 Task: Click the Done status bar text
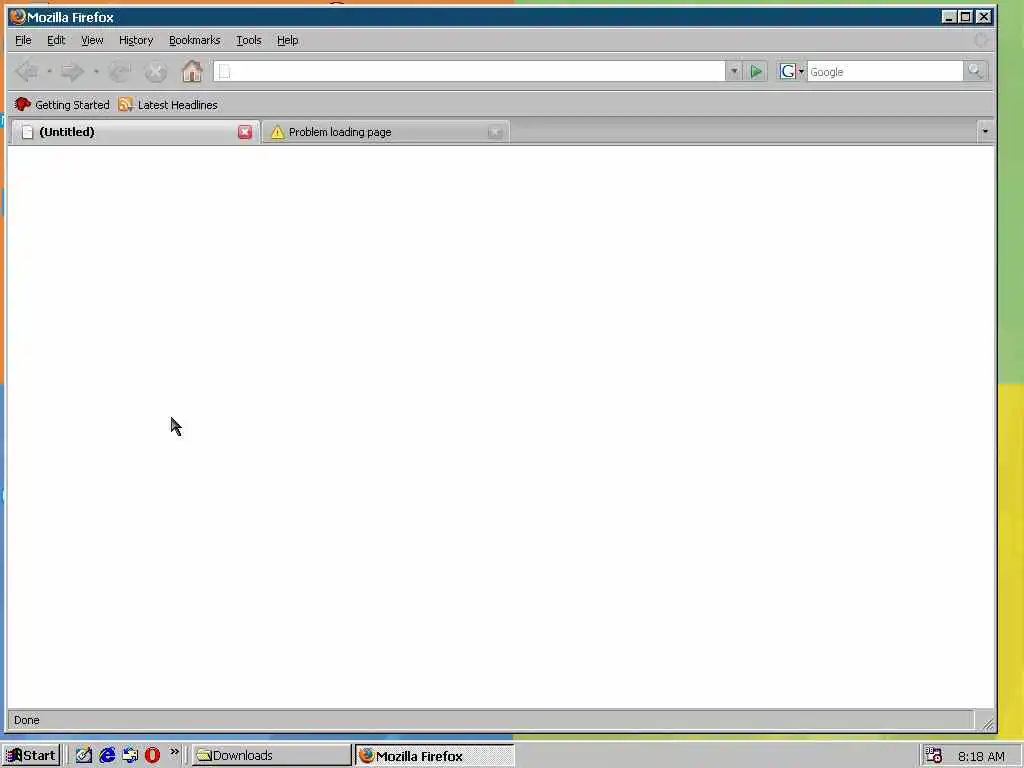point(27,720)
